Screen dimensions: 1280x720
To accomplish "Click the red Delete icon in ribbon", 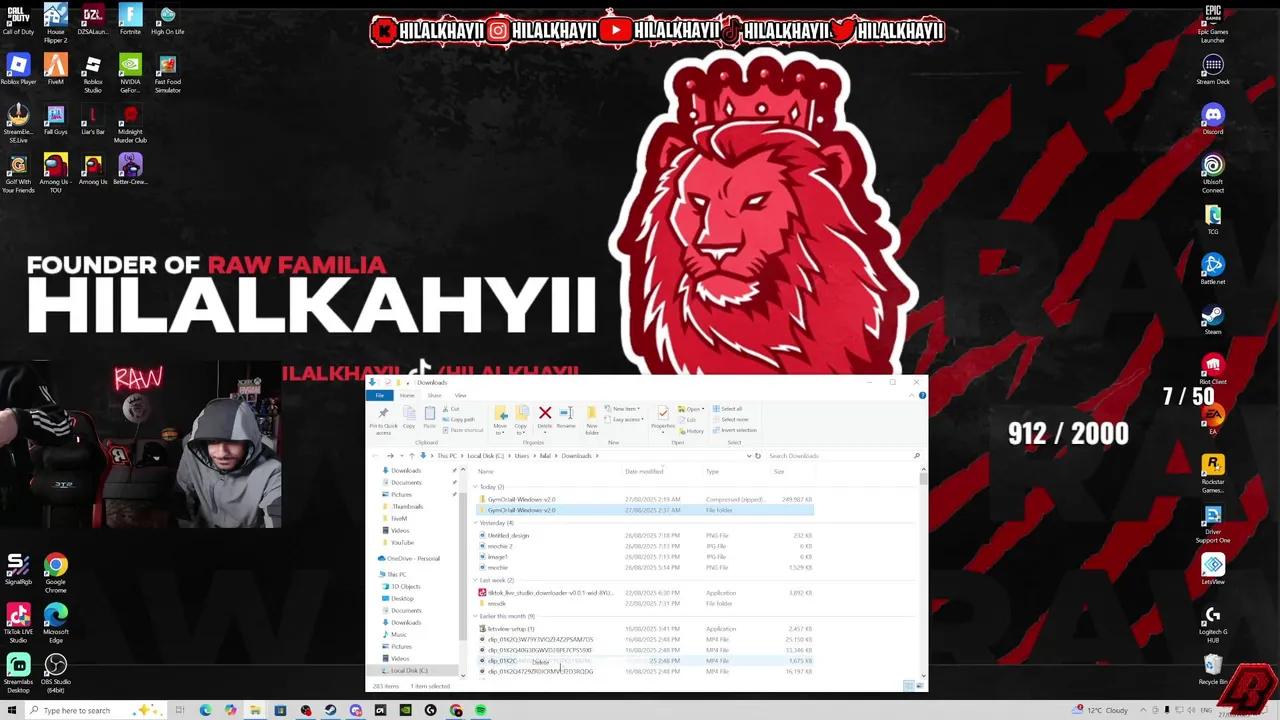I will coord(545,413).
